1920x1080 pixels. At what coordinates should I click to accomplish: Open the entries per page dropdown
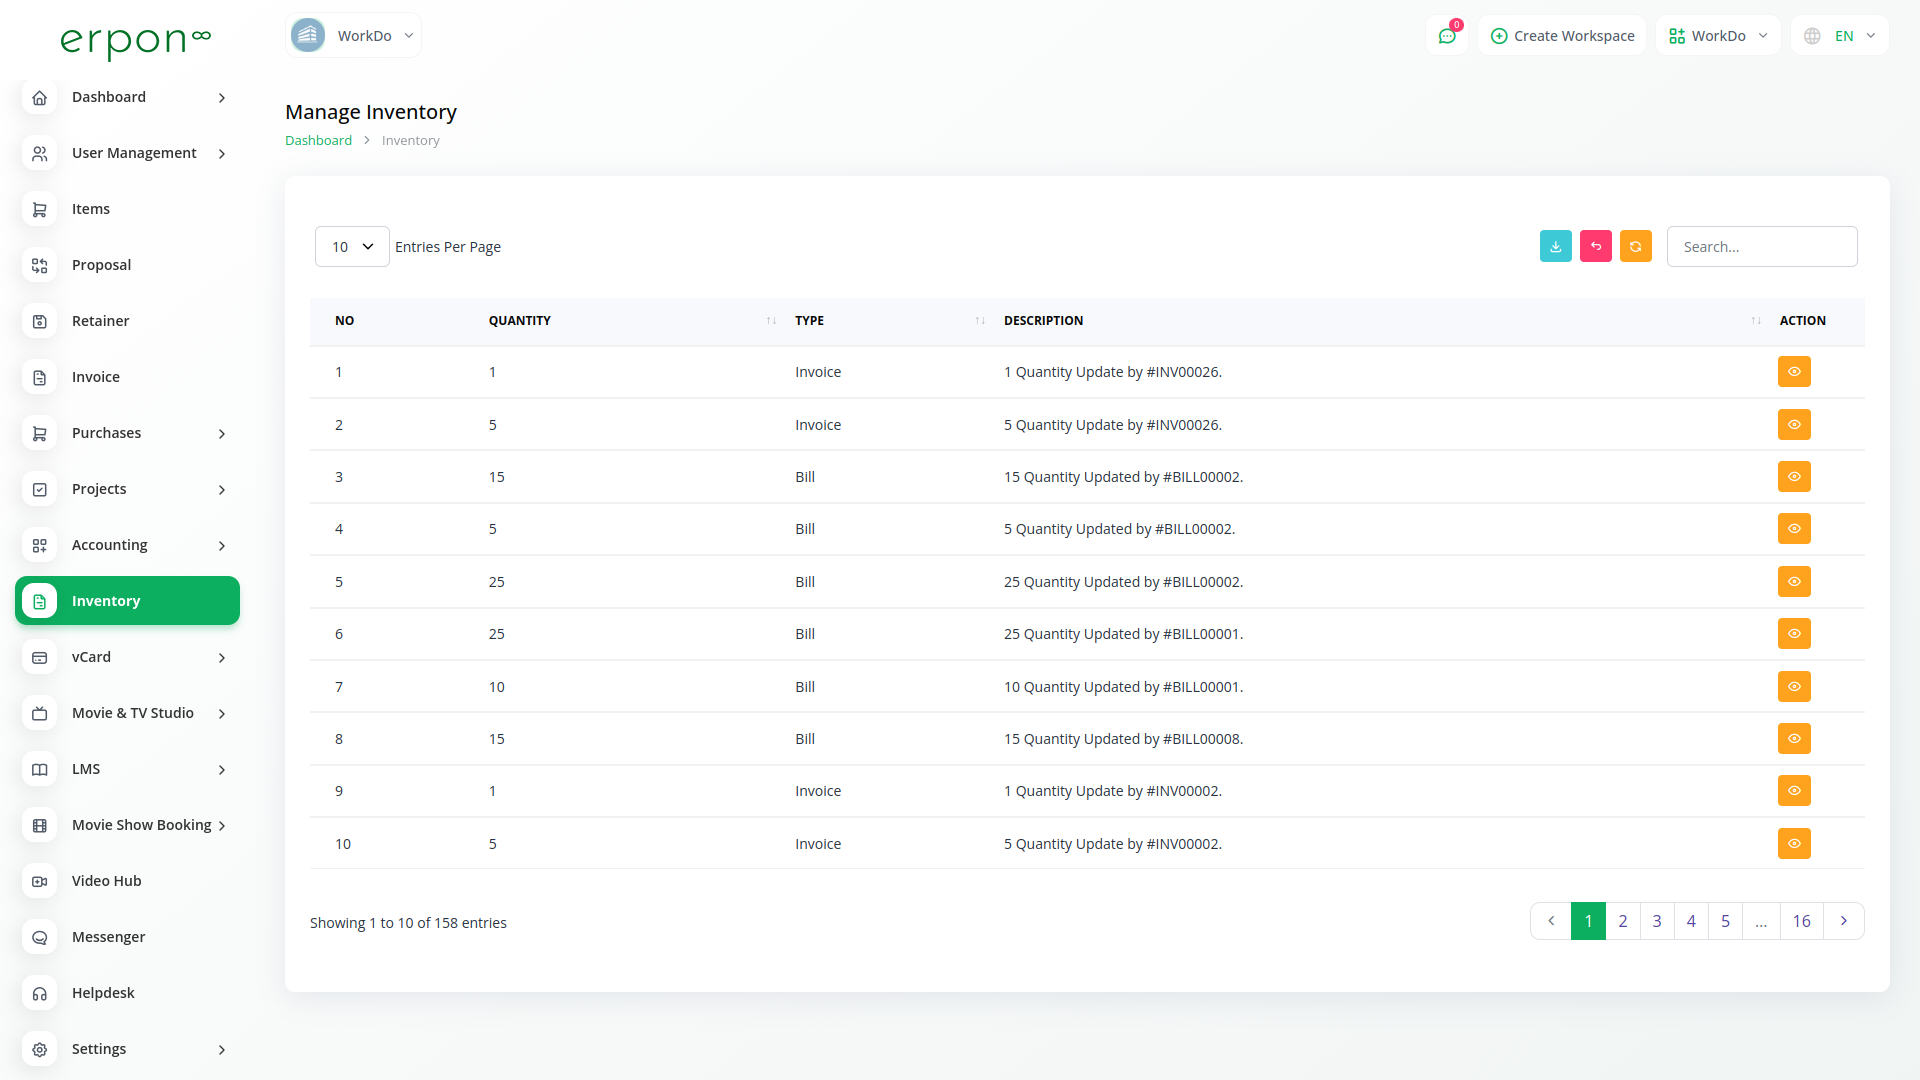point(352,246)
